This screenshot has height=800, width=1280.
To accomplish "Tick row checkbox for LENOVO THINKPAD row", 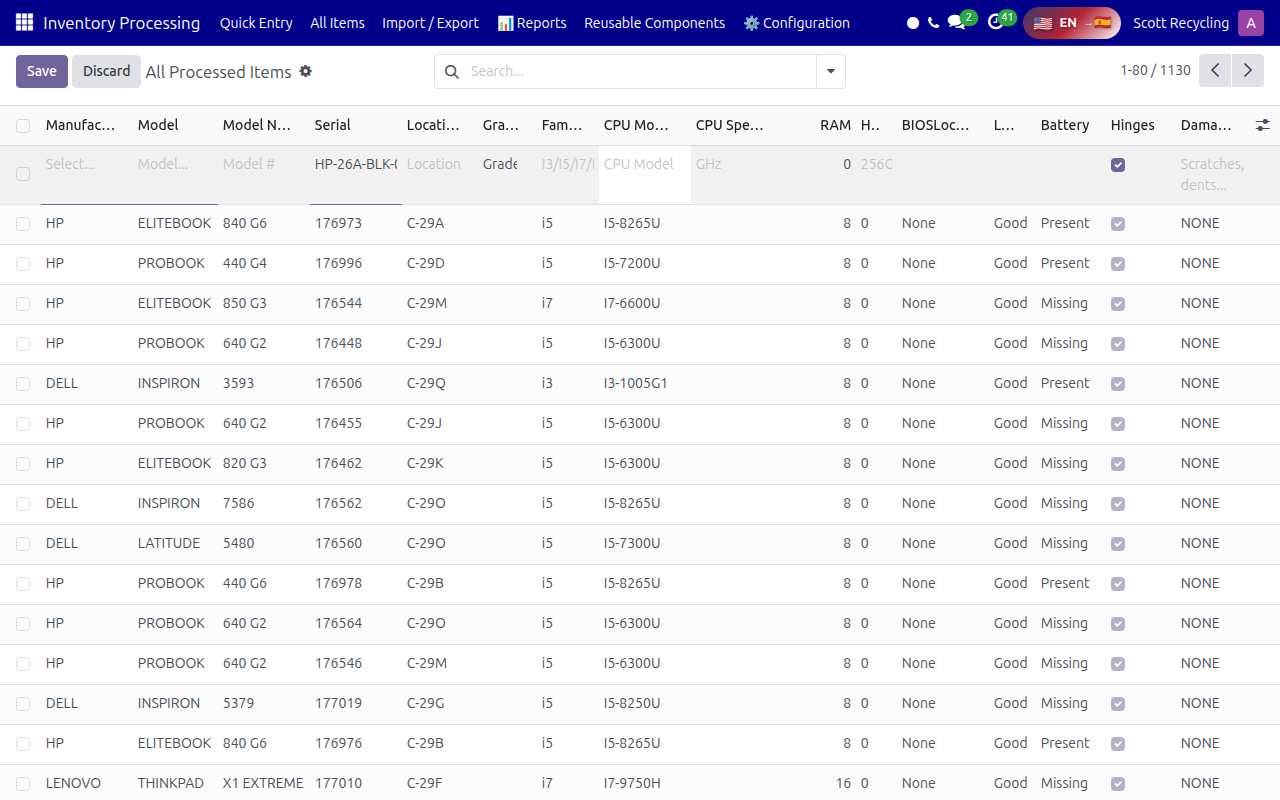I will click(23, 784).
